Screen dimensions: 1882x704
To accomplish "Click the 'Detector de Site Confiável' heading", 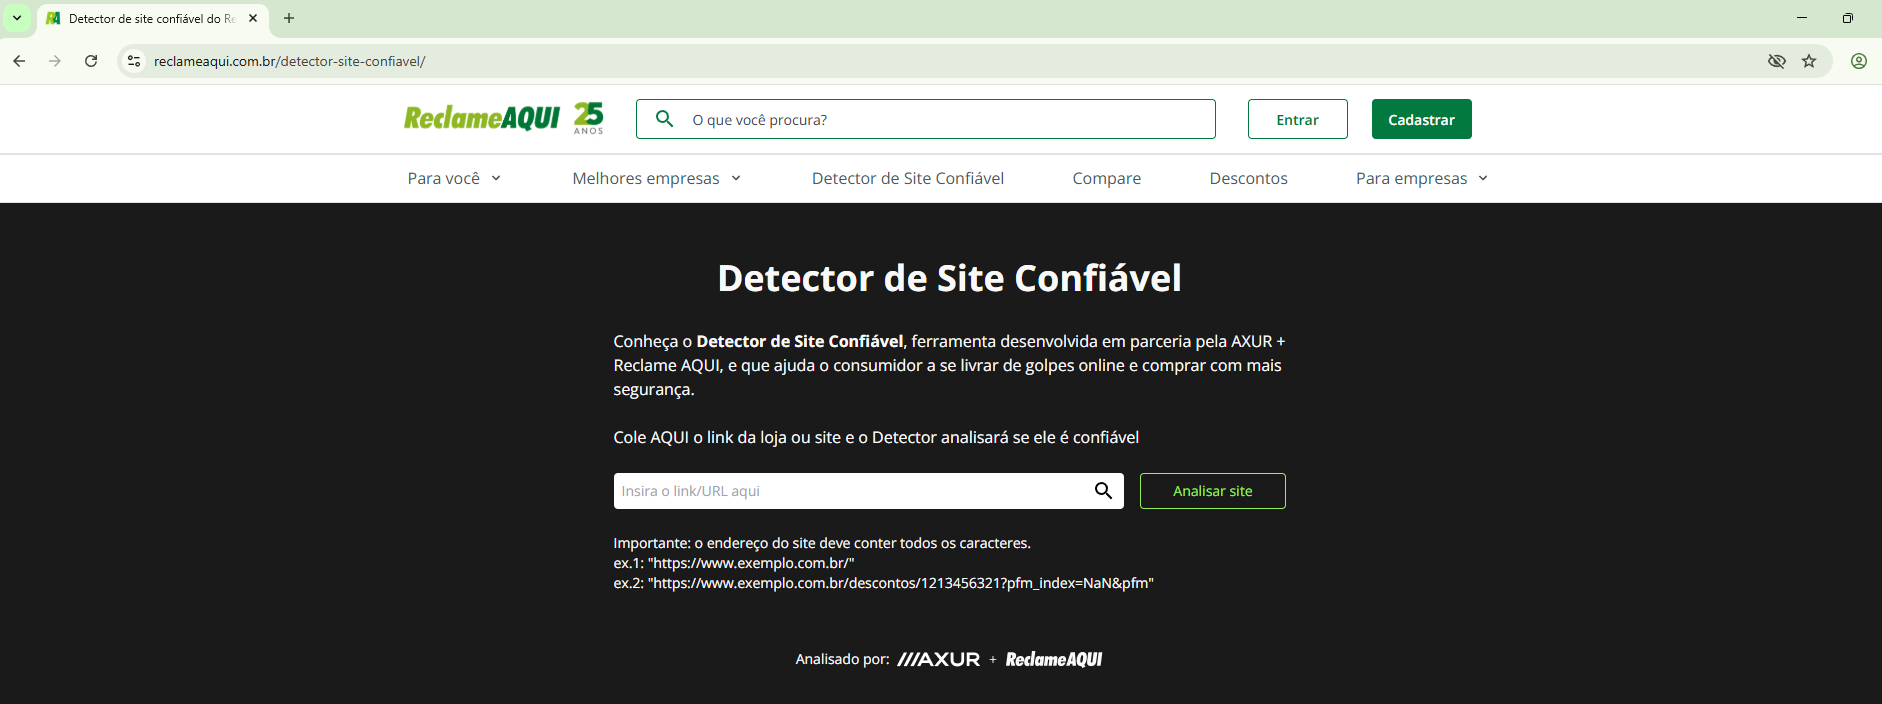I will [x=949, y=278].
